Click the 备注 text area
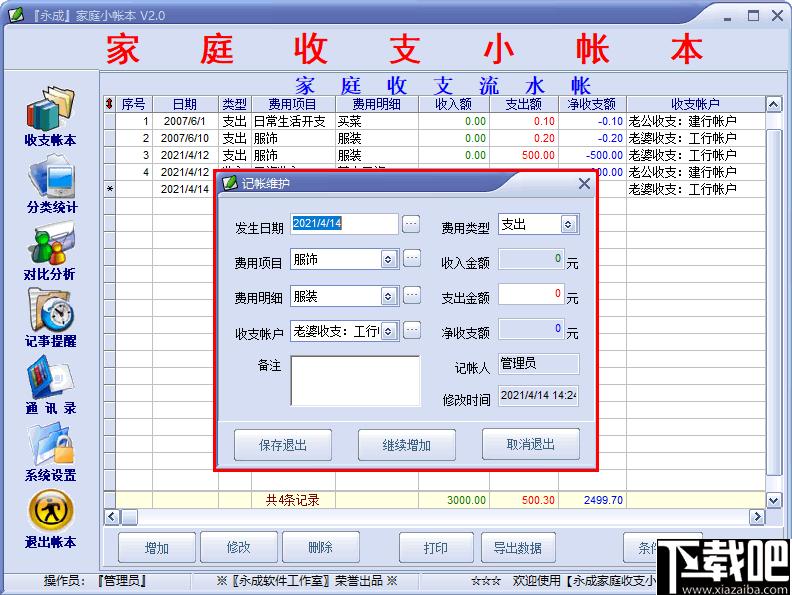The image size is (792, 595). point(356,380)
